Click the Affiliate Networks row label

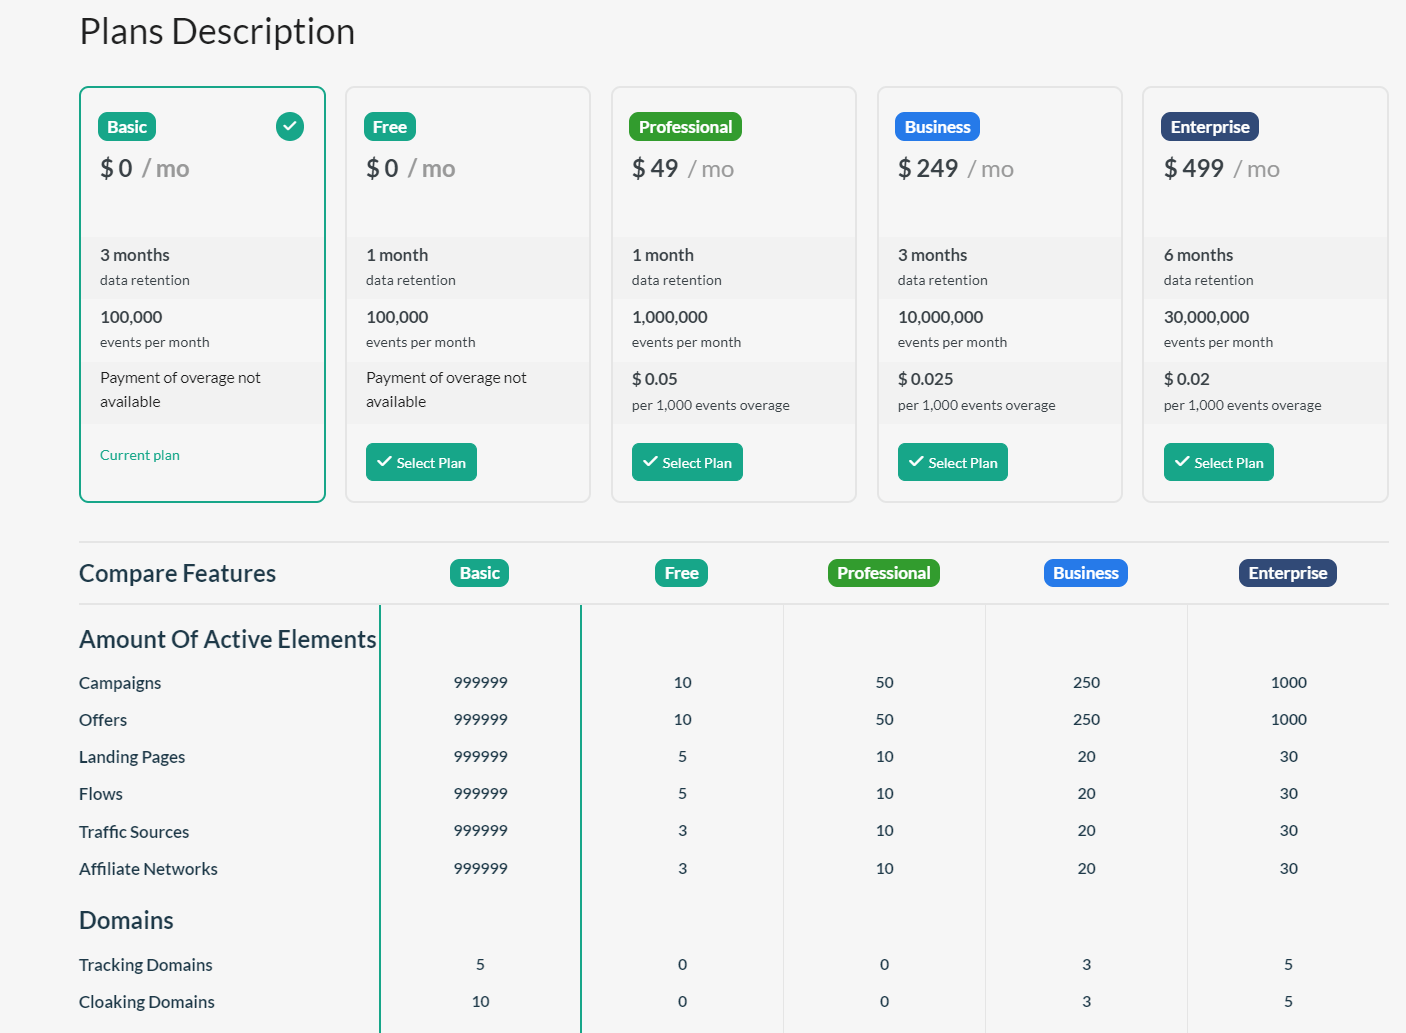pos(148,869)
